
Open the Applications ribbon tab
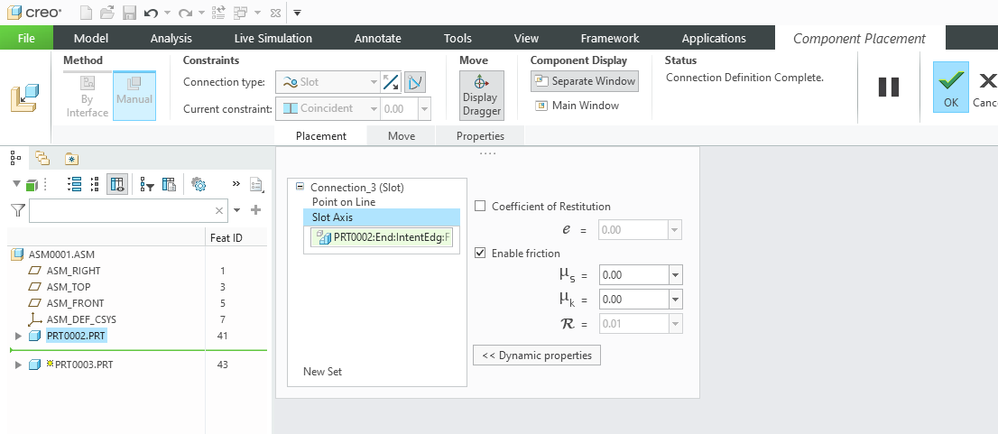pyautogui.click(x=713, y=38)
